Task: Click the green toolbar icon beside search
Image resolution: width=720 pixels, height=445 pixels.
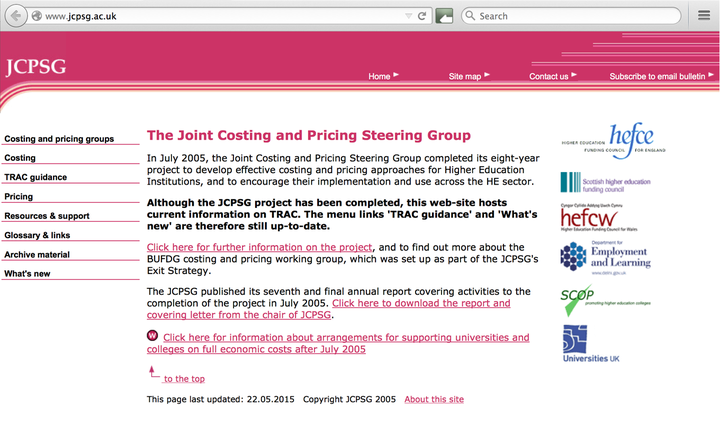Action: pyautogui.click(x=445, y=16)
